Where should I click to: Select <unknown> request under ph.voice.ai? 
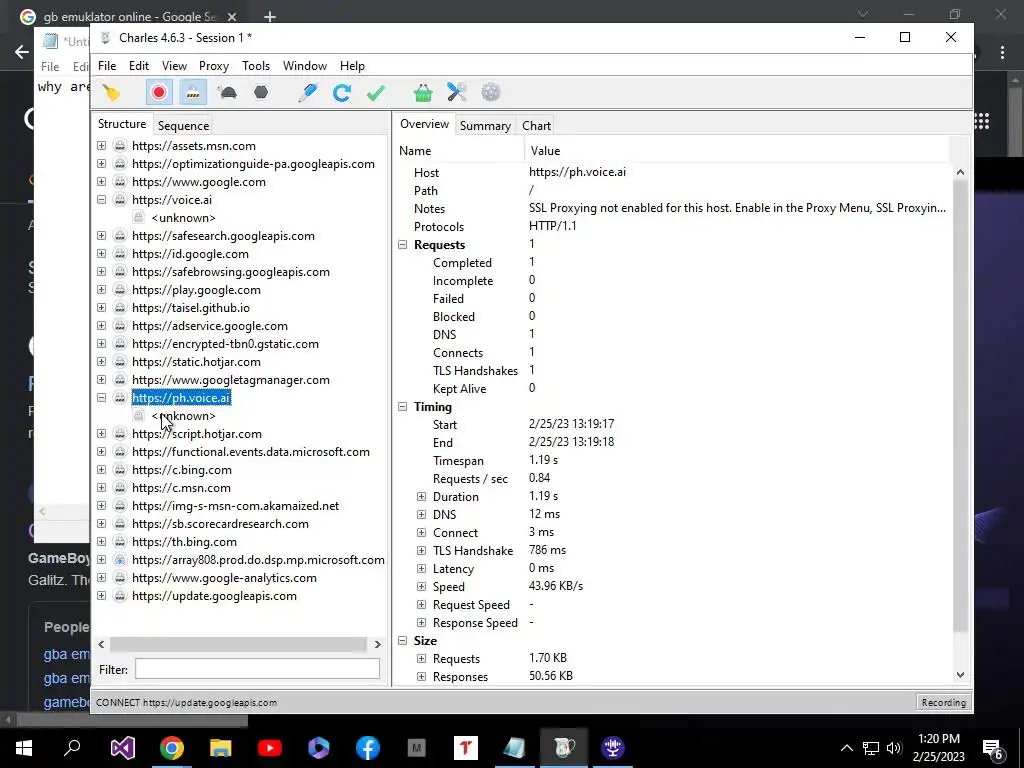coord(184,416)
